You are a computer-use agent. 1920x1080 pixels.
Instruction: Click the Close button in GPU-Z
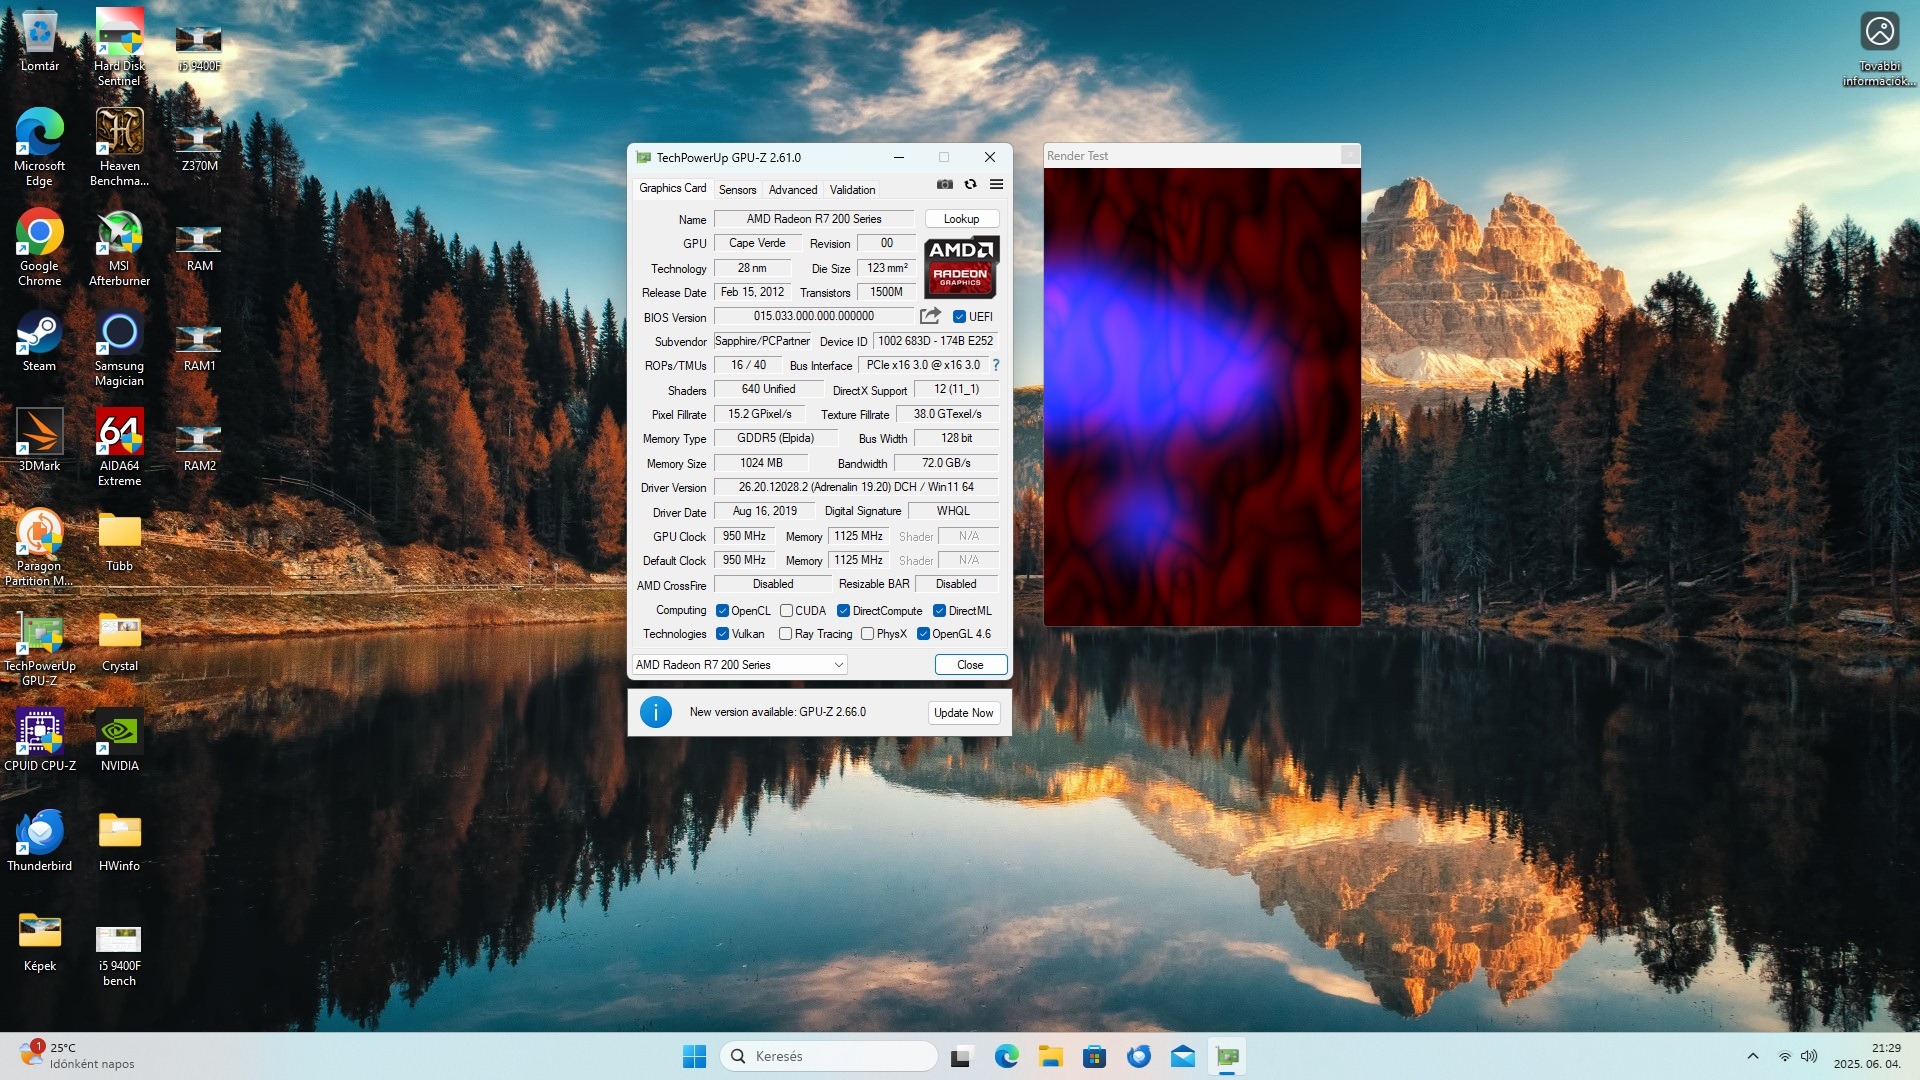point(970,665)
